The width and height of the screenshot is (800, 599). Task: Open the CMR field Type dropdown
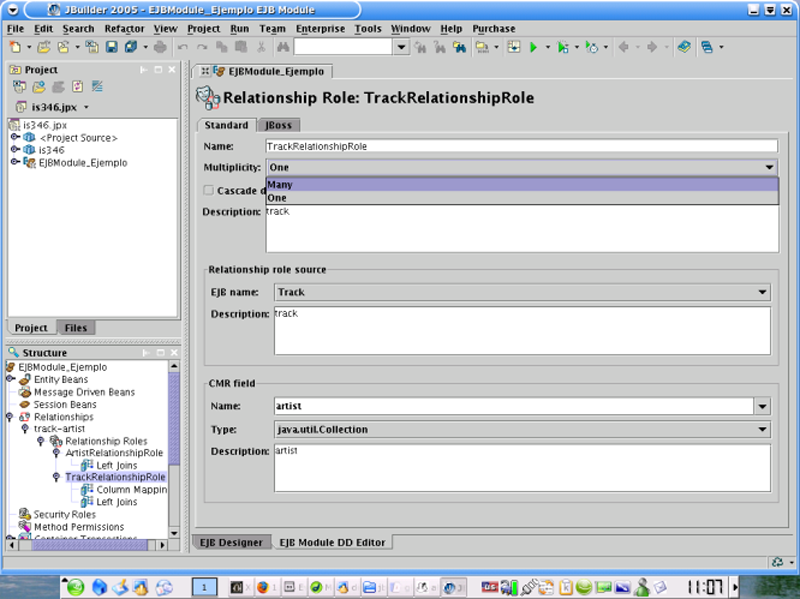click(763, 430)
